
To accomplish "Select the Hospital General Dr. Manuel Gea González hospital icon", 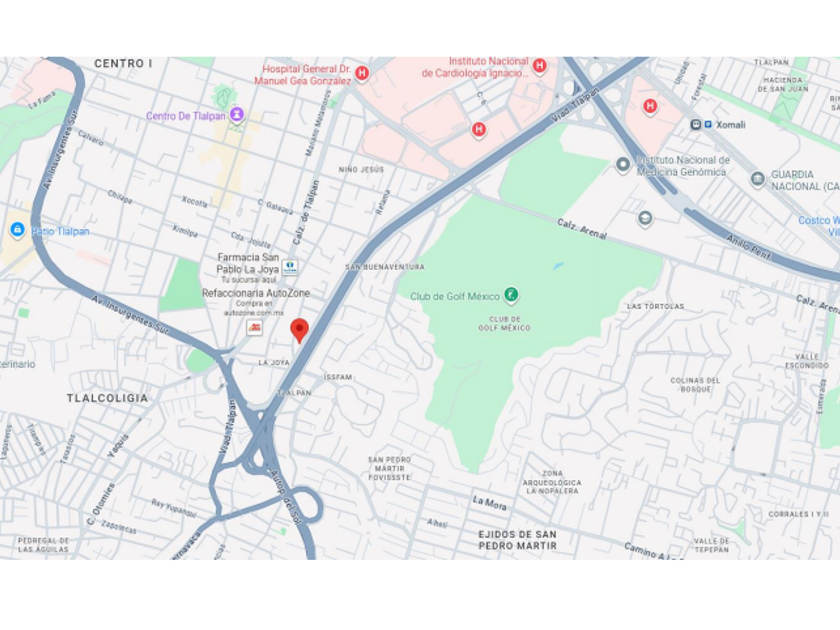I will (362, 73).
